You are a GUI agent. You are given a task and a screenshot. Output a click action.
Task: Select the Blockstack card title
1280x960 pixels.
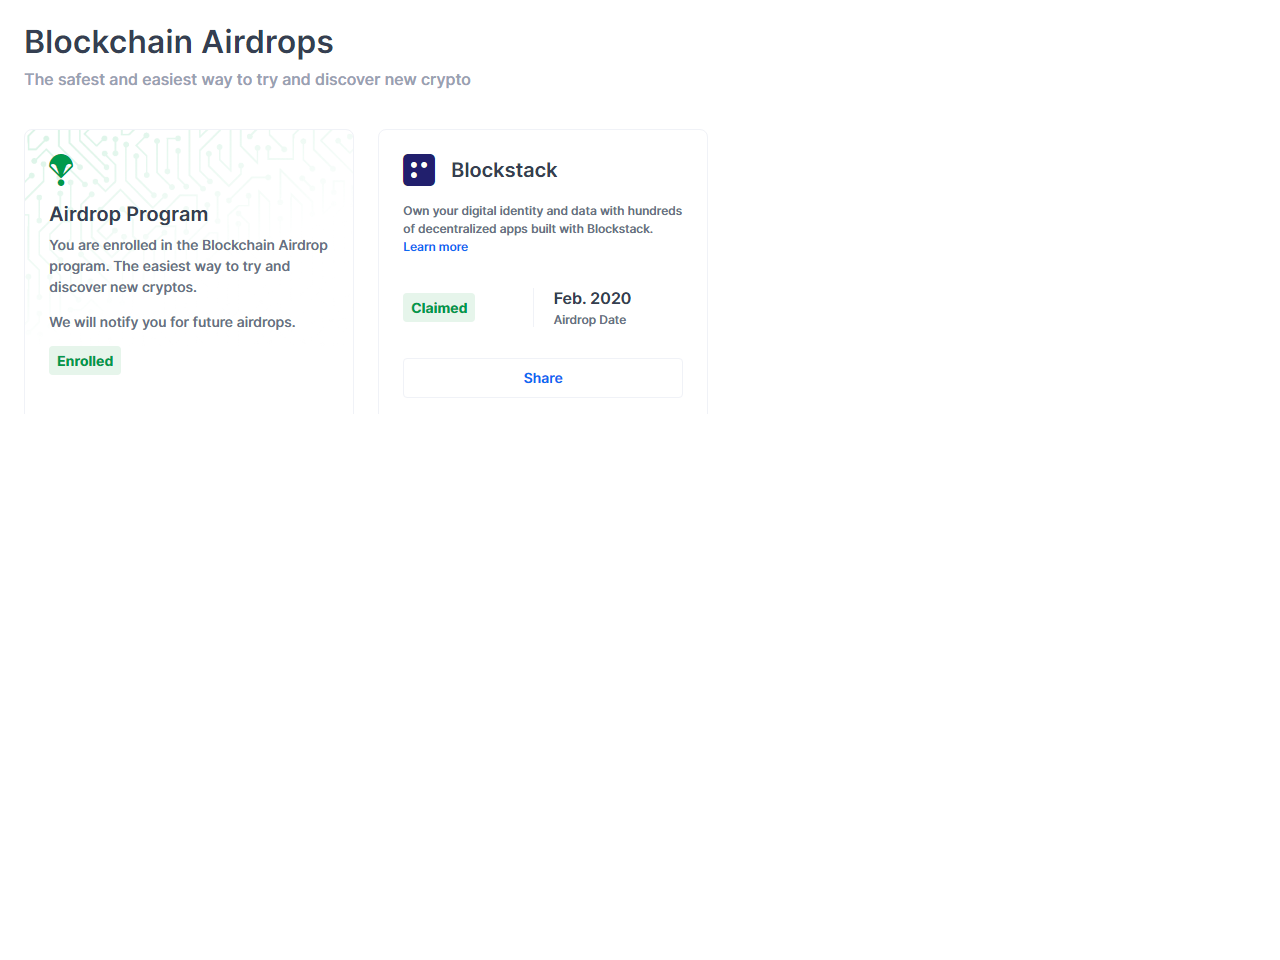[504, 170]
